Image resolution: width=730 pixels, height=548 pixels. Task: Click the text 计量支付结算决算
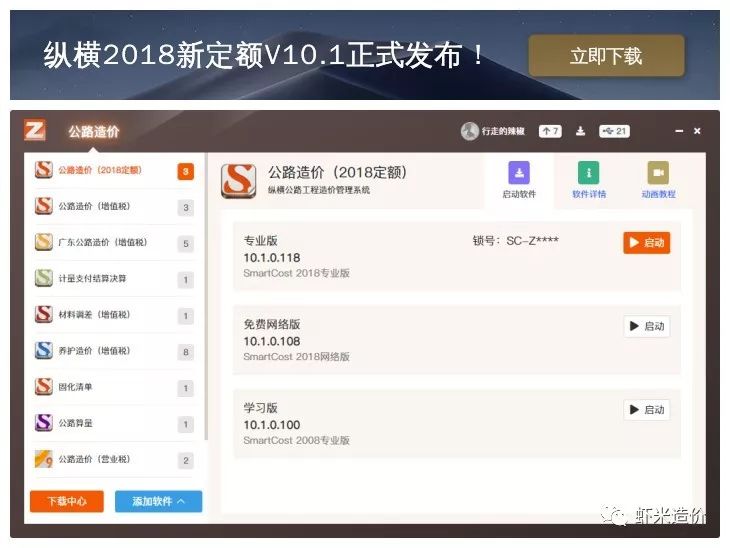(92, 278)
